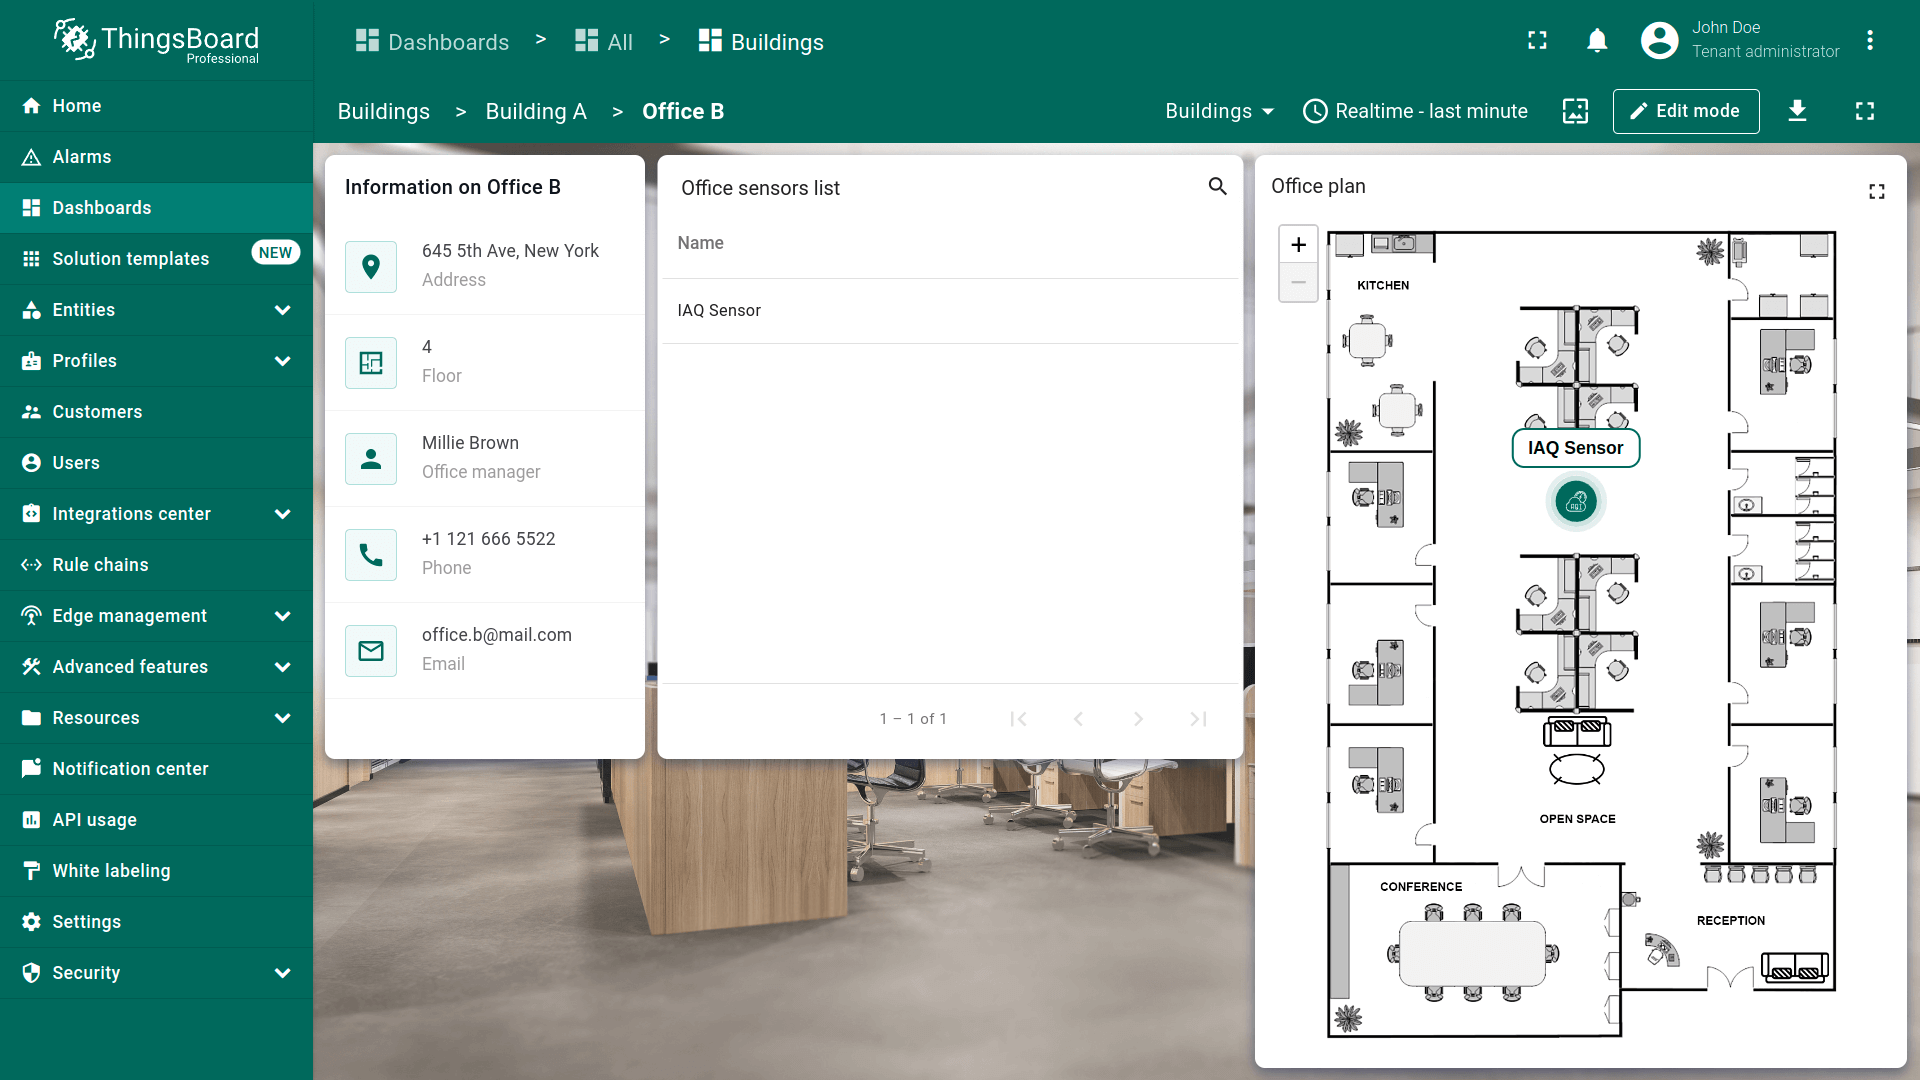
Task: Navigate to Building A breadcrumb
Action: point(536,112)
